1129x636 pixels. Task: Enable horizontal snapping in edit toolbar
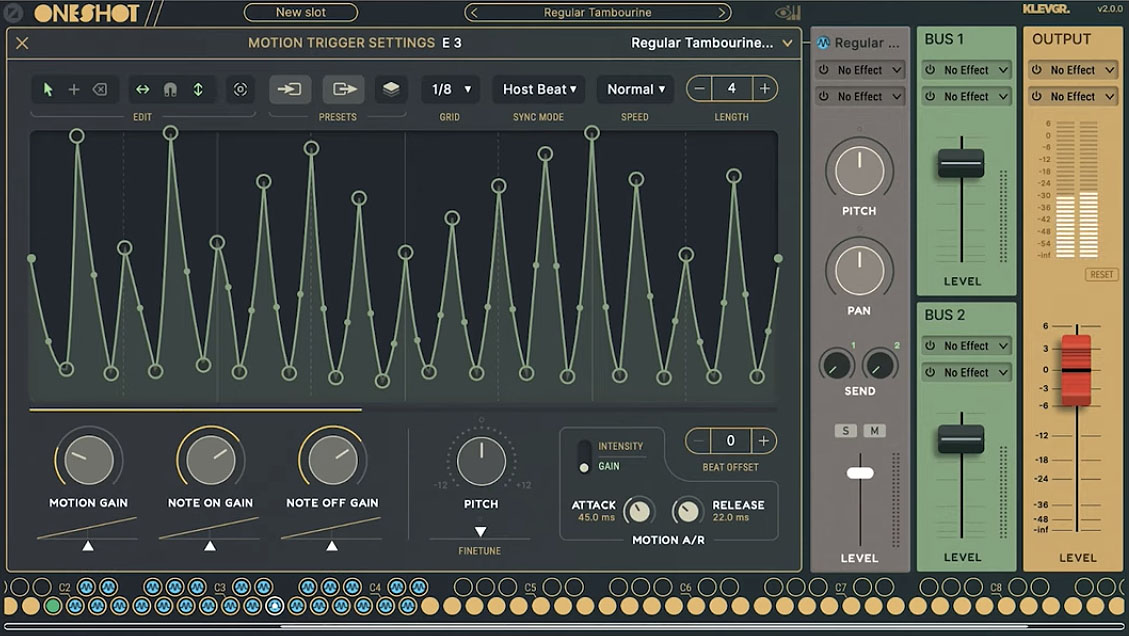[x=141, y=89]
